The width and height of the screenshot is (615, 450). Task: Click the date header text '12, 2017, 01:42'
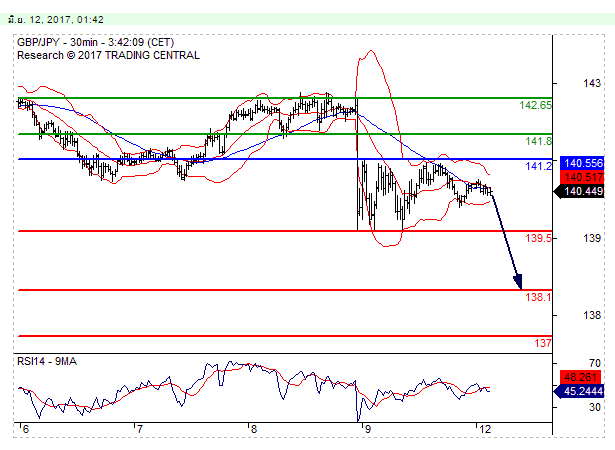coord(66,20)
